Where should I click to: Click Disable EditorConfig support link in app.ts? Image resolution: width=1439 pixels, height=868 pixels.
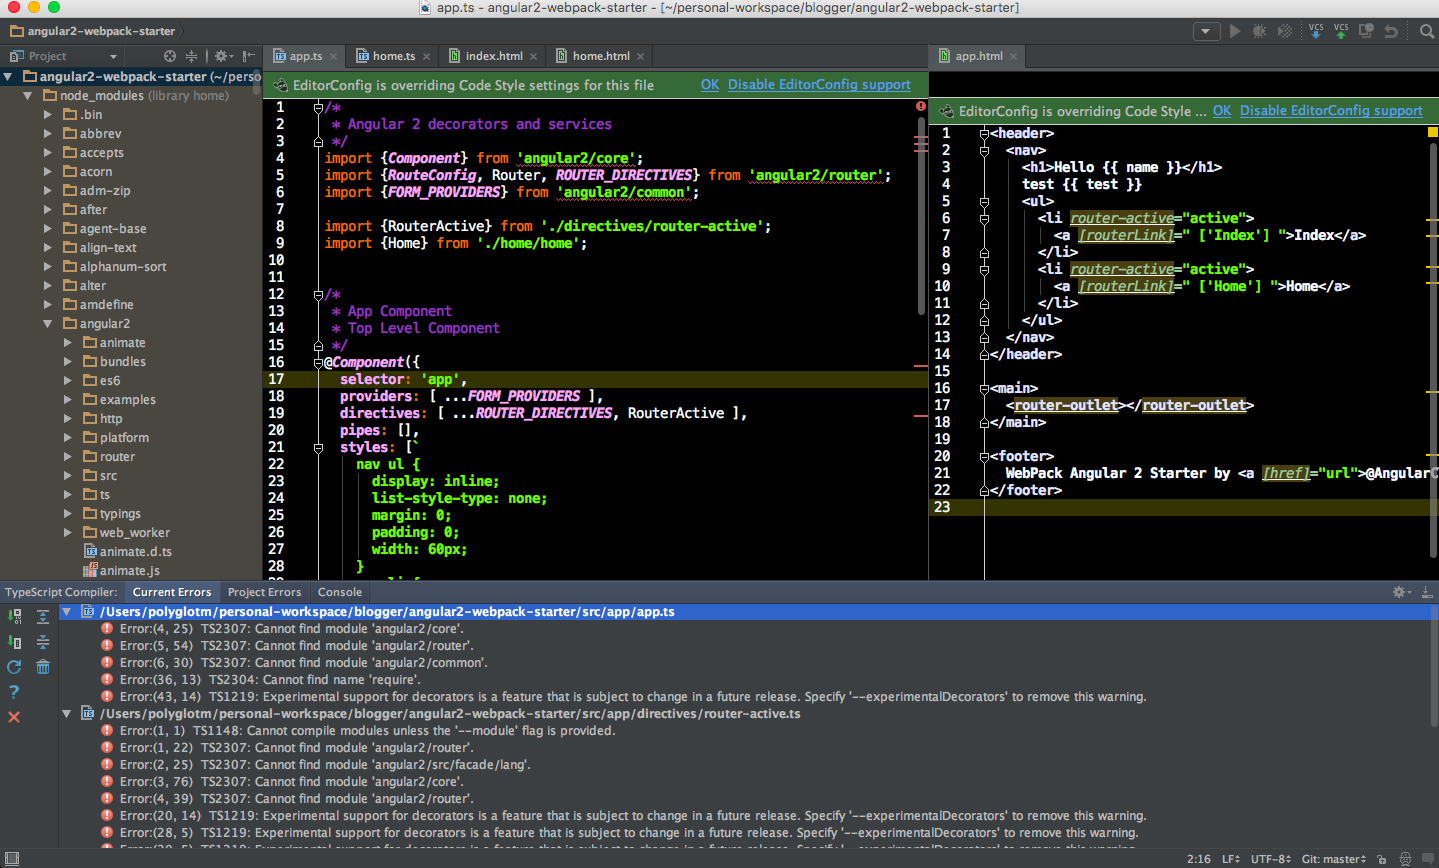[819, 85]
